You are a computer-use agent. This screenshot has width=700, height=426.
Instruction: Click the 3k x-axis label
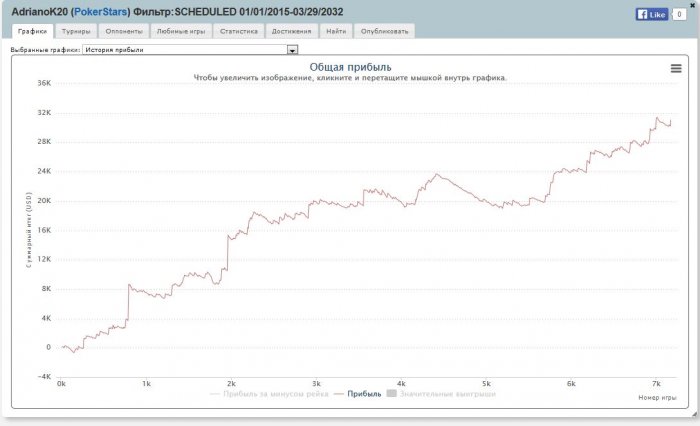316,384
